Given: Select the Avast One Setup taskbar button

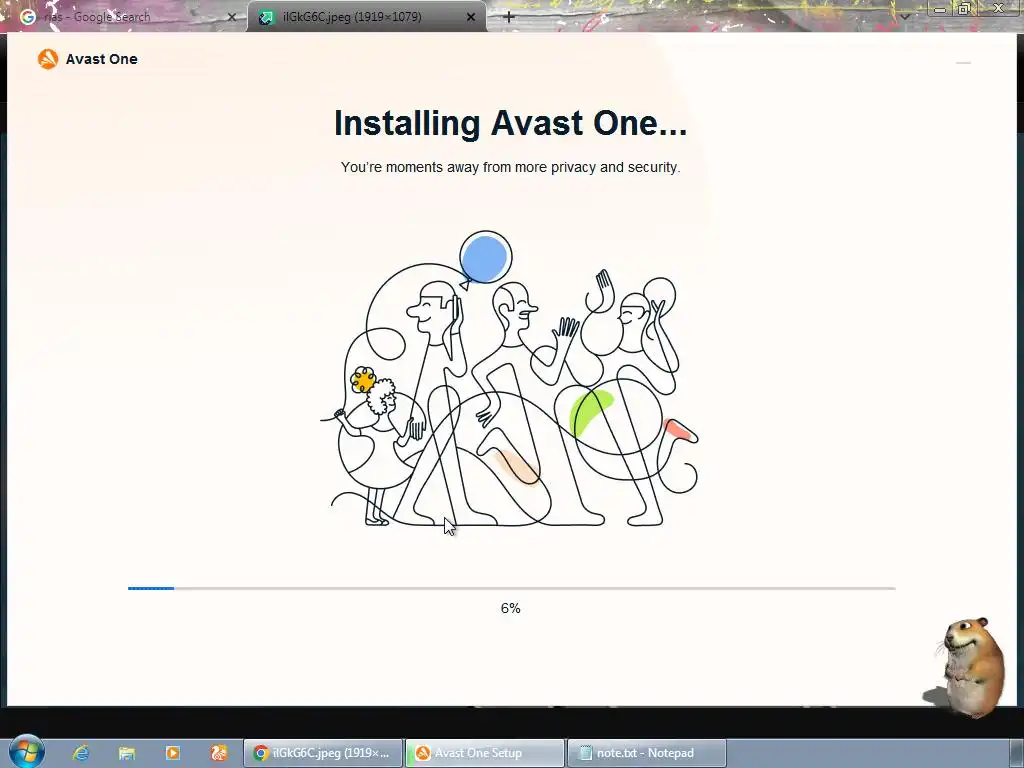Looking at the screenshot, I should click(x=485, y=753).
